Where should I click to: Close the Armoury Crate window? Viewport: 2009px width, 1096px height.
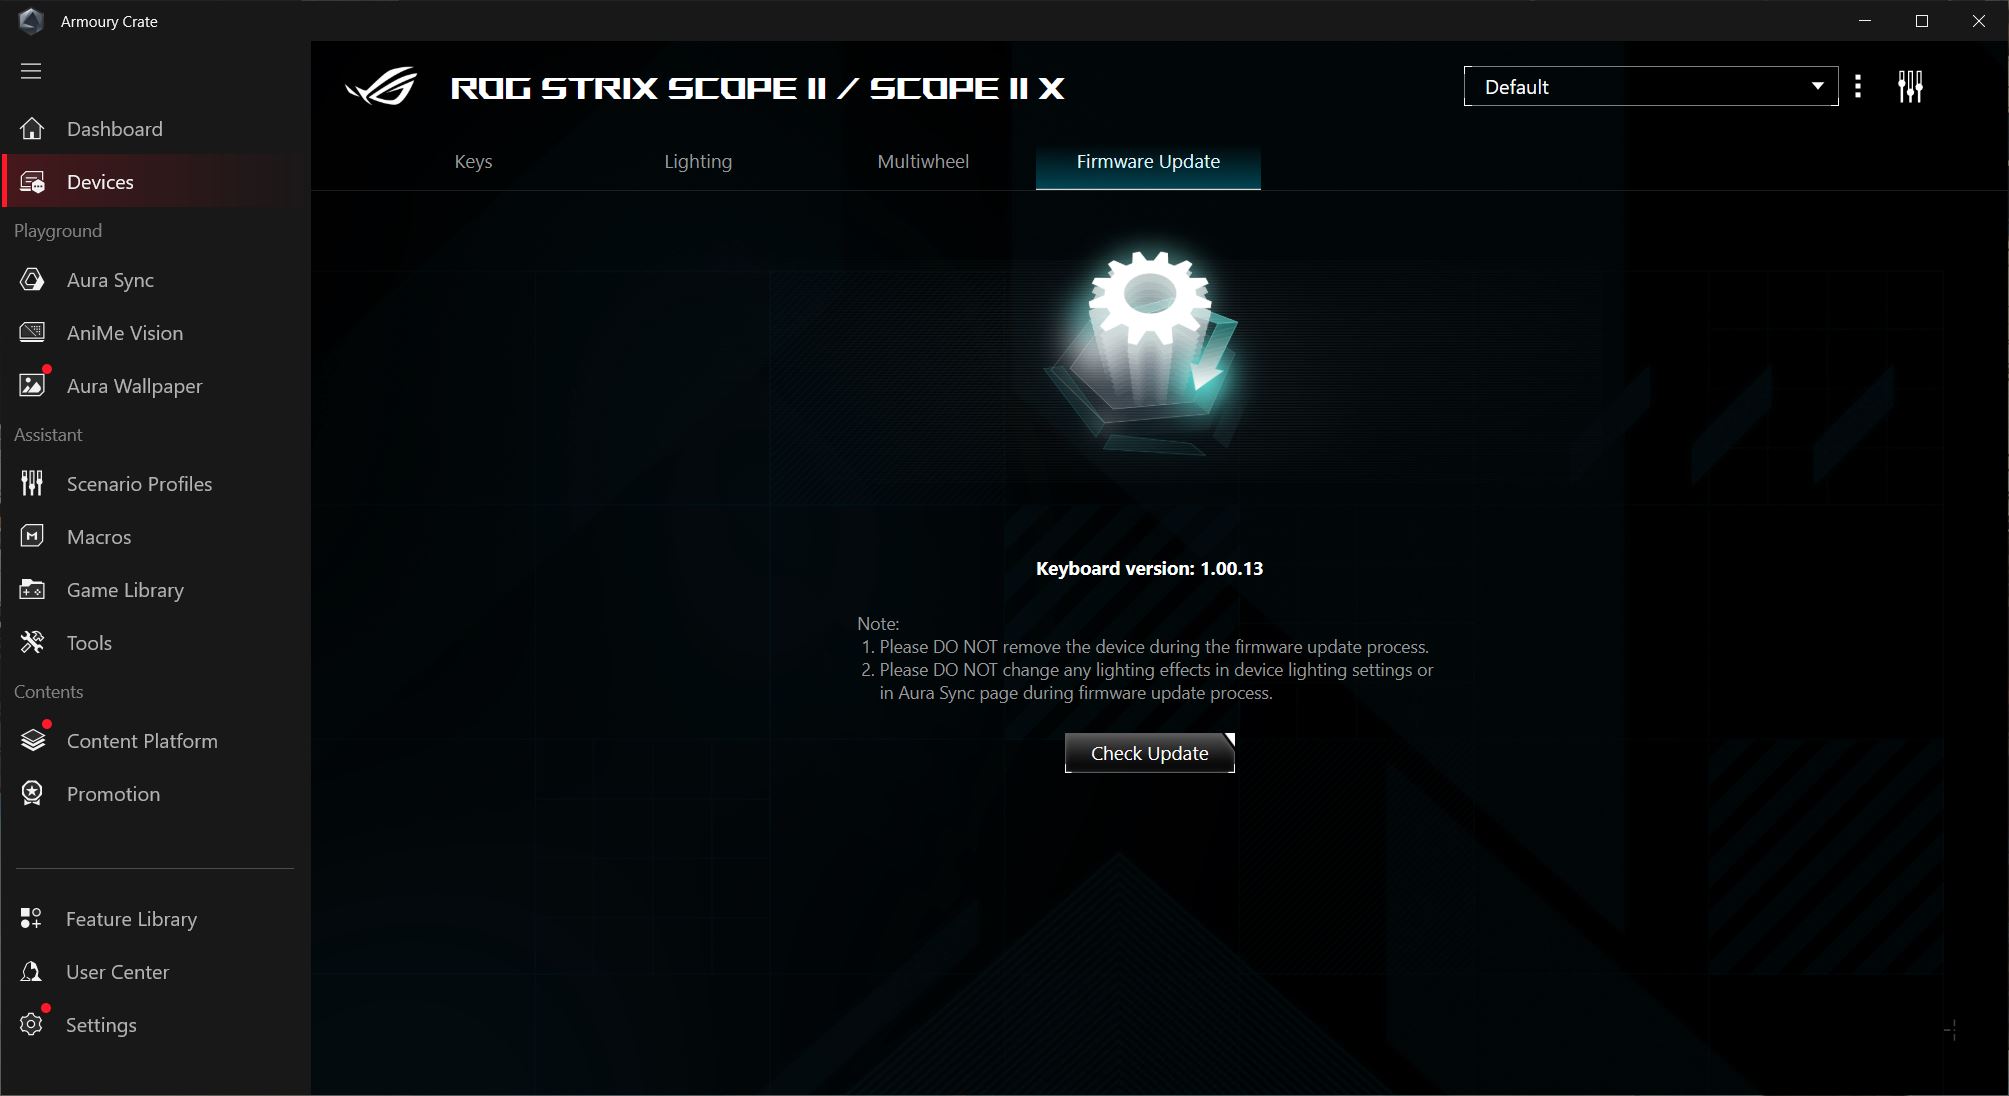(x=1978, y=21)
